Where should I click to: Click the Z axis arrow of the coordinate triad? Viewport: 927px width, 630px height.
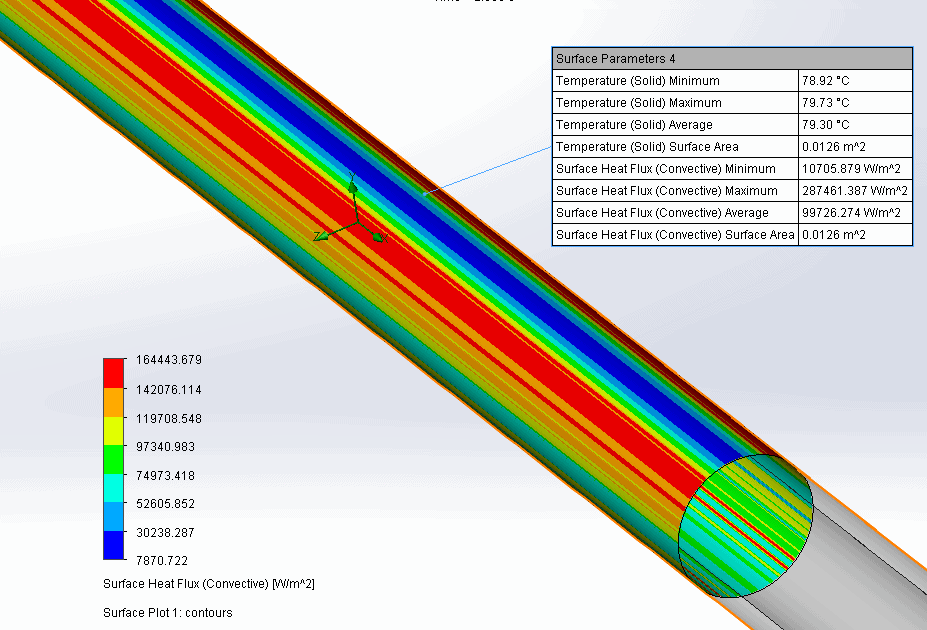point(321,236)
